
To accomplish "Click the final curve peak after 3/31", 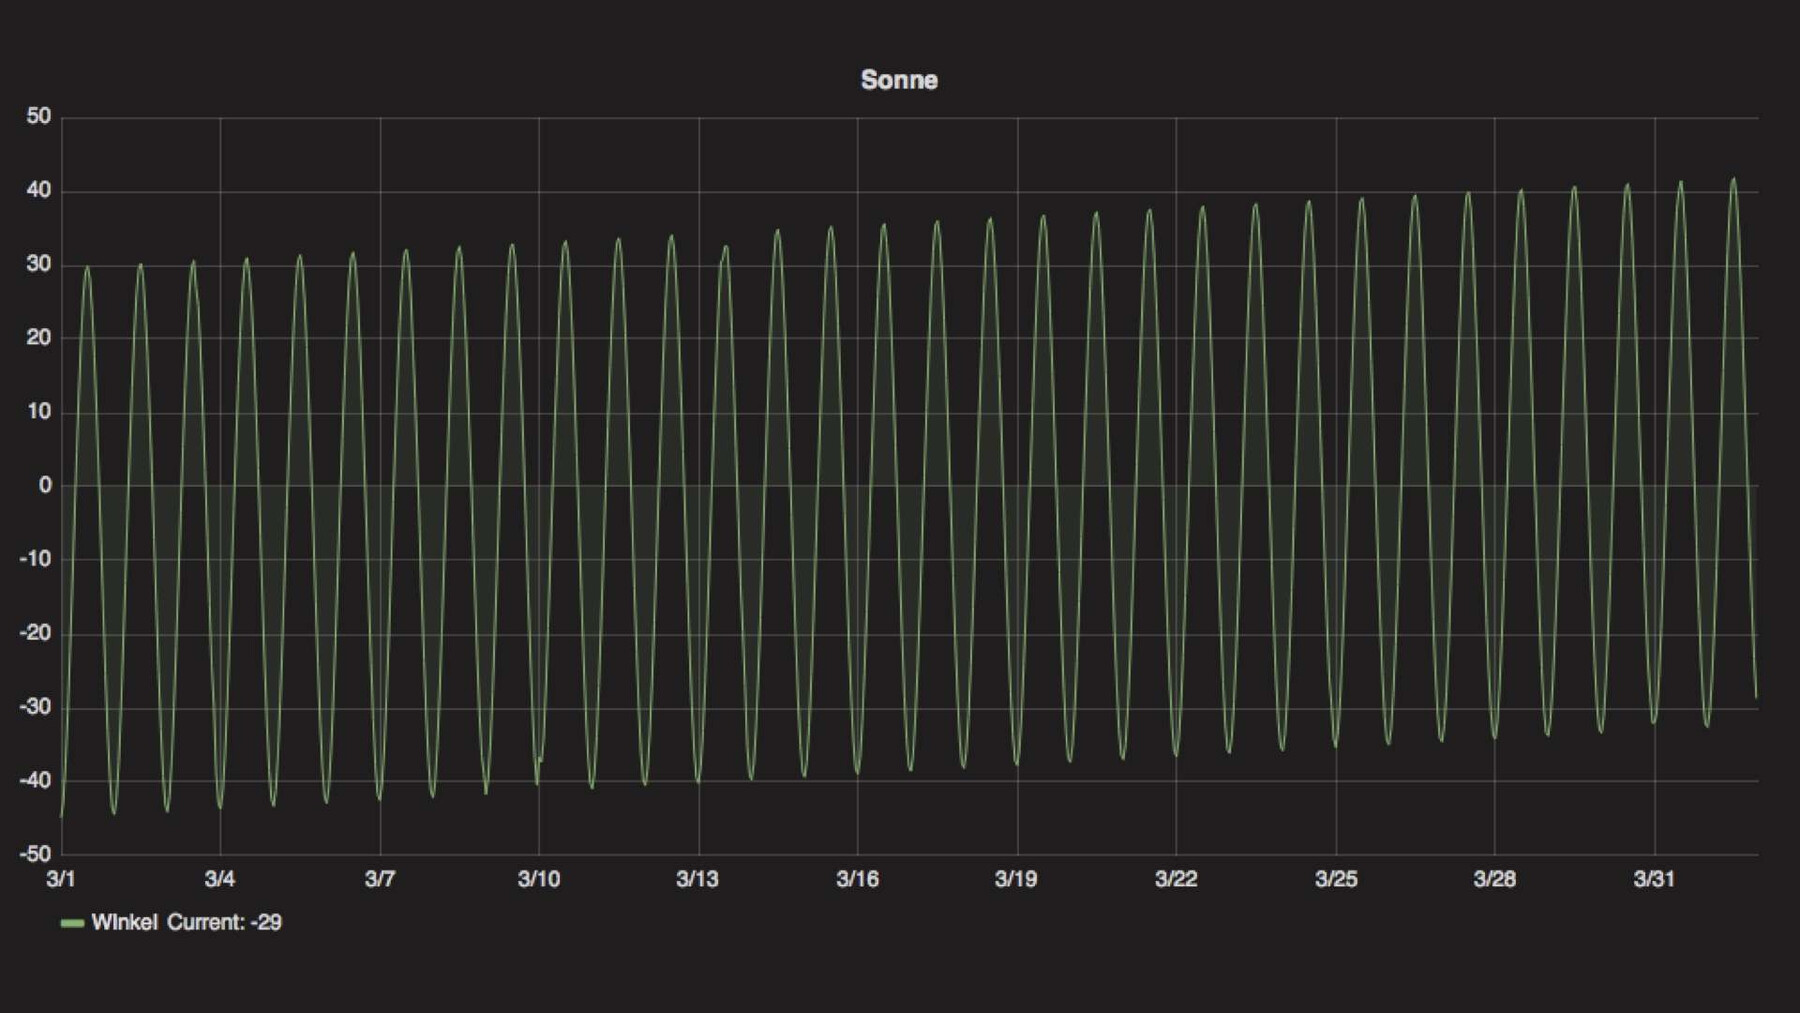I will 1733,180.
